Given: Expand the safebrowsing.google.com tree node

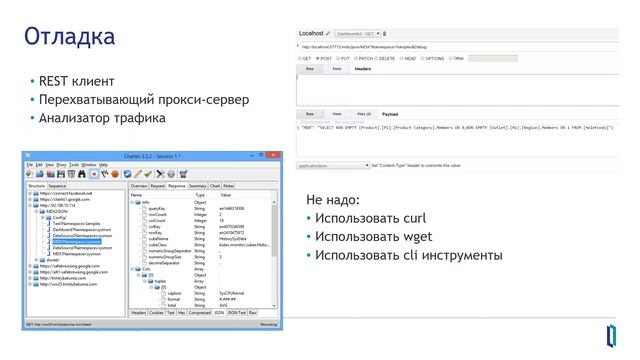Looking at the screenshot, I should click(x=30, y=266).
